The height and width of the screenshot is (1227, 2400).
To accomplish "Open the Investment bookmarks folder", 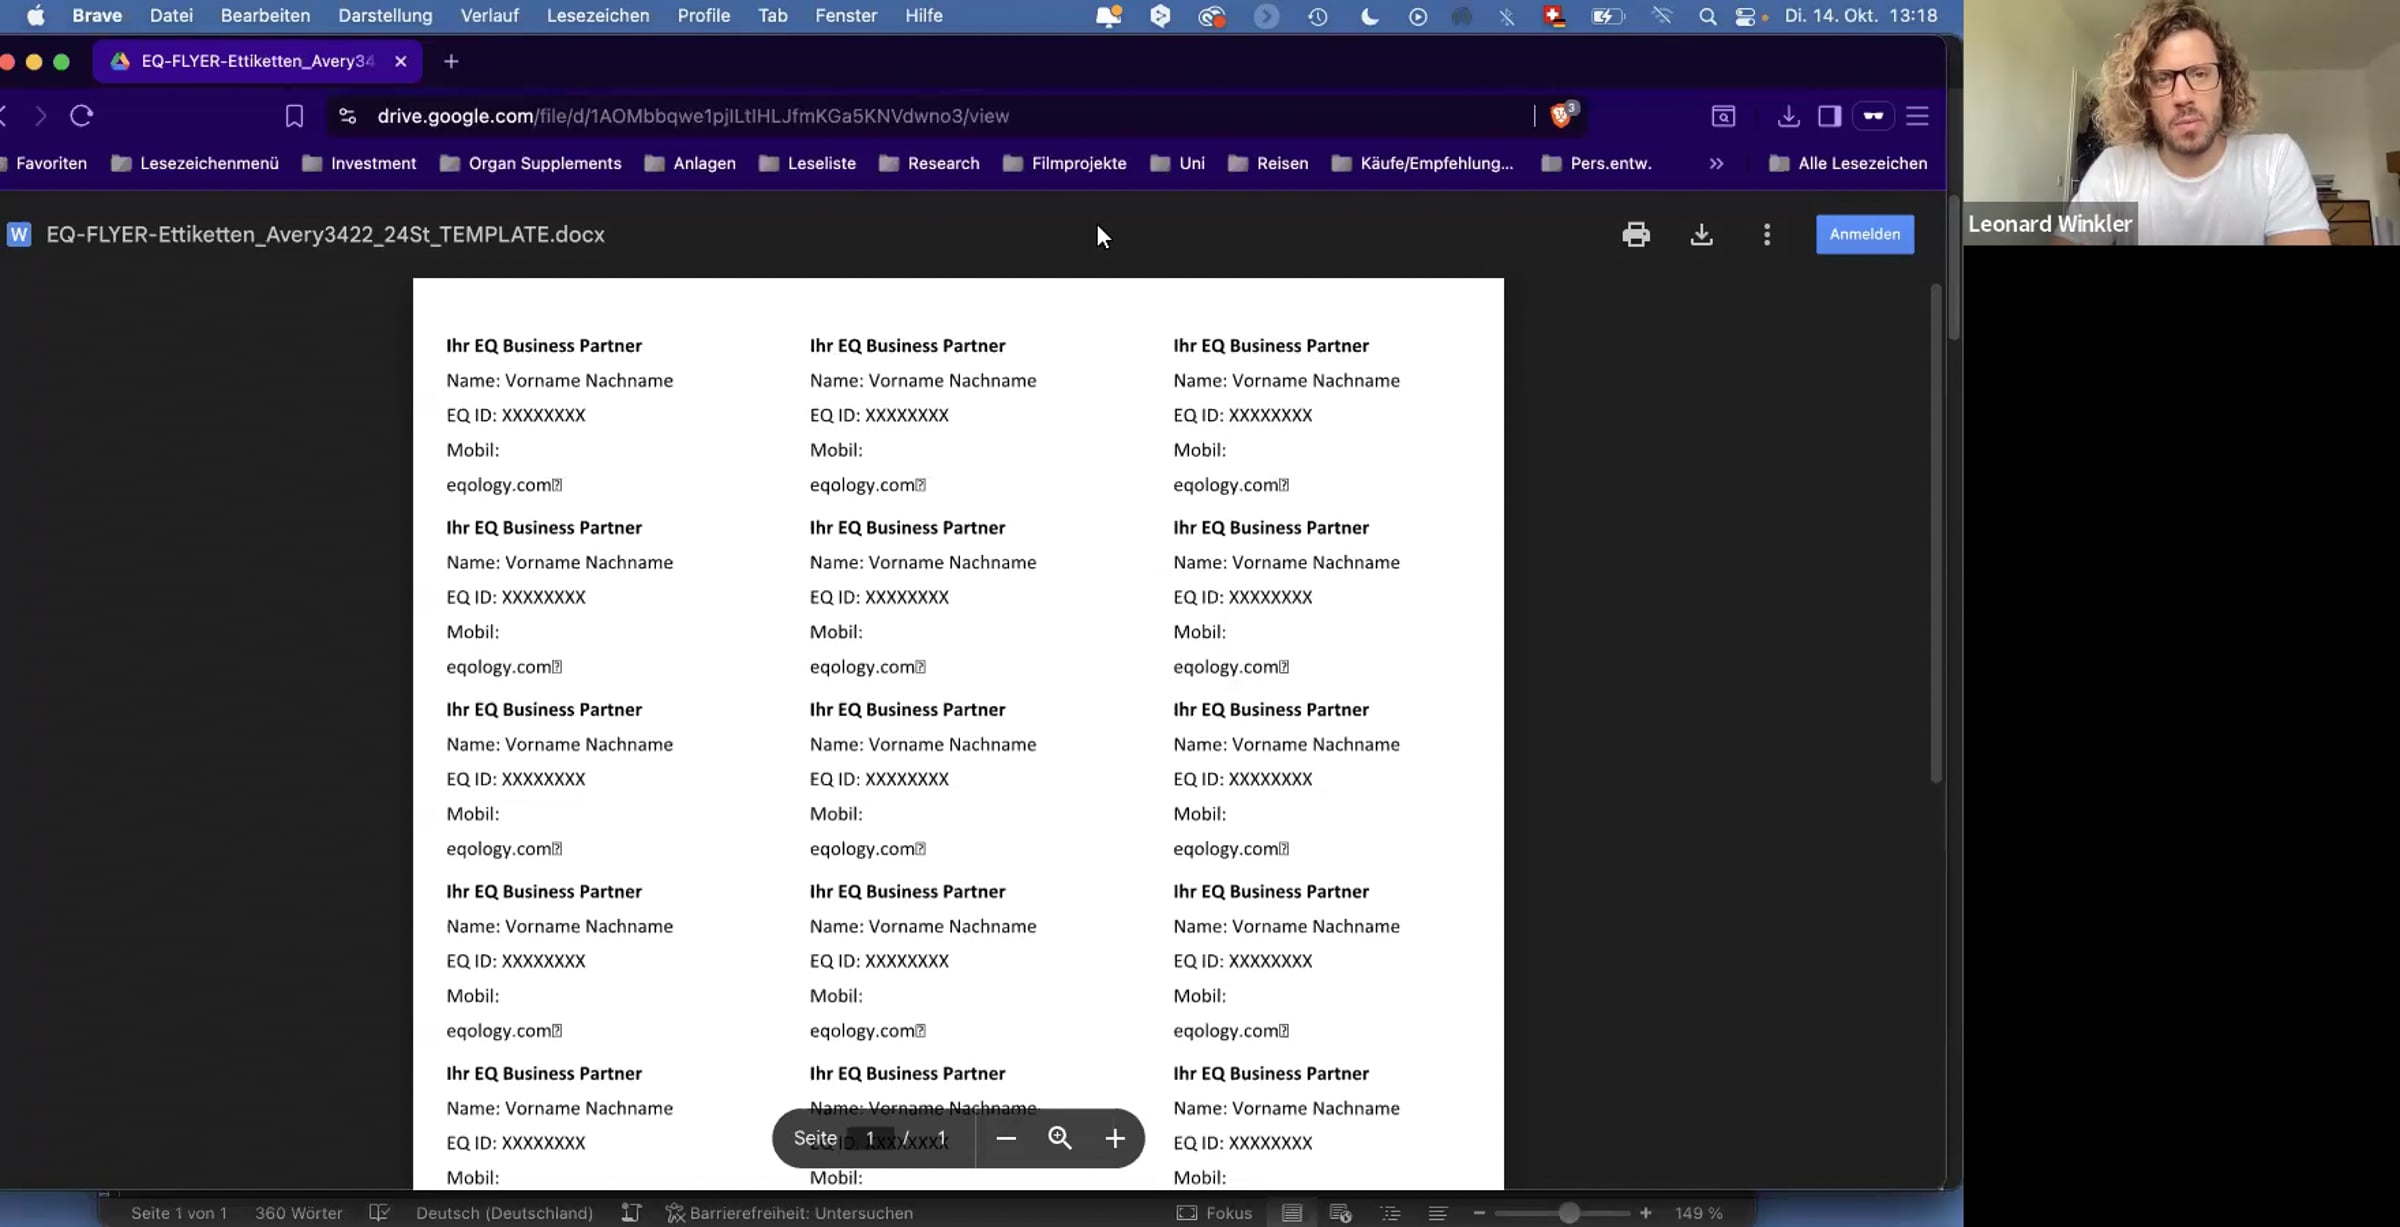I will pyautogui.click(x=359, y=163).
